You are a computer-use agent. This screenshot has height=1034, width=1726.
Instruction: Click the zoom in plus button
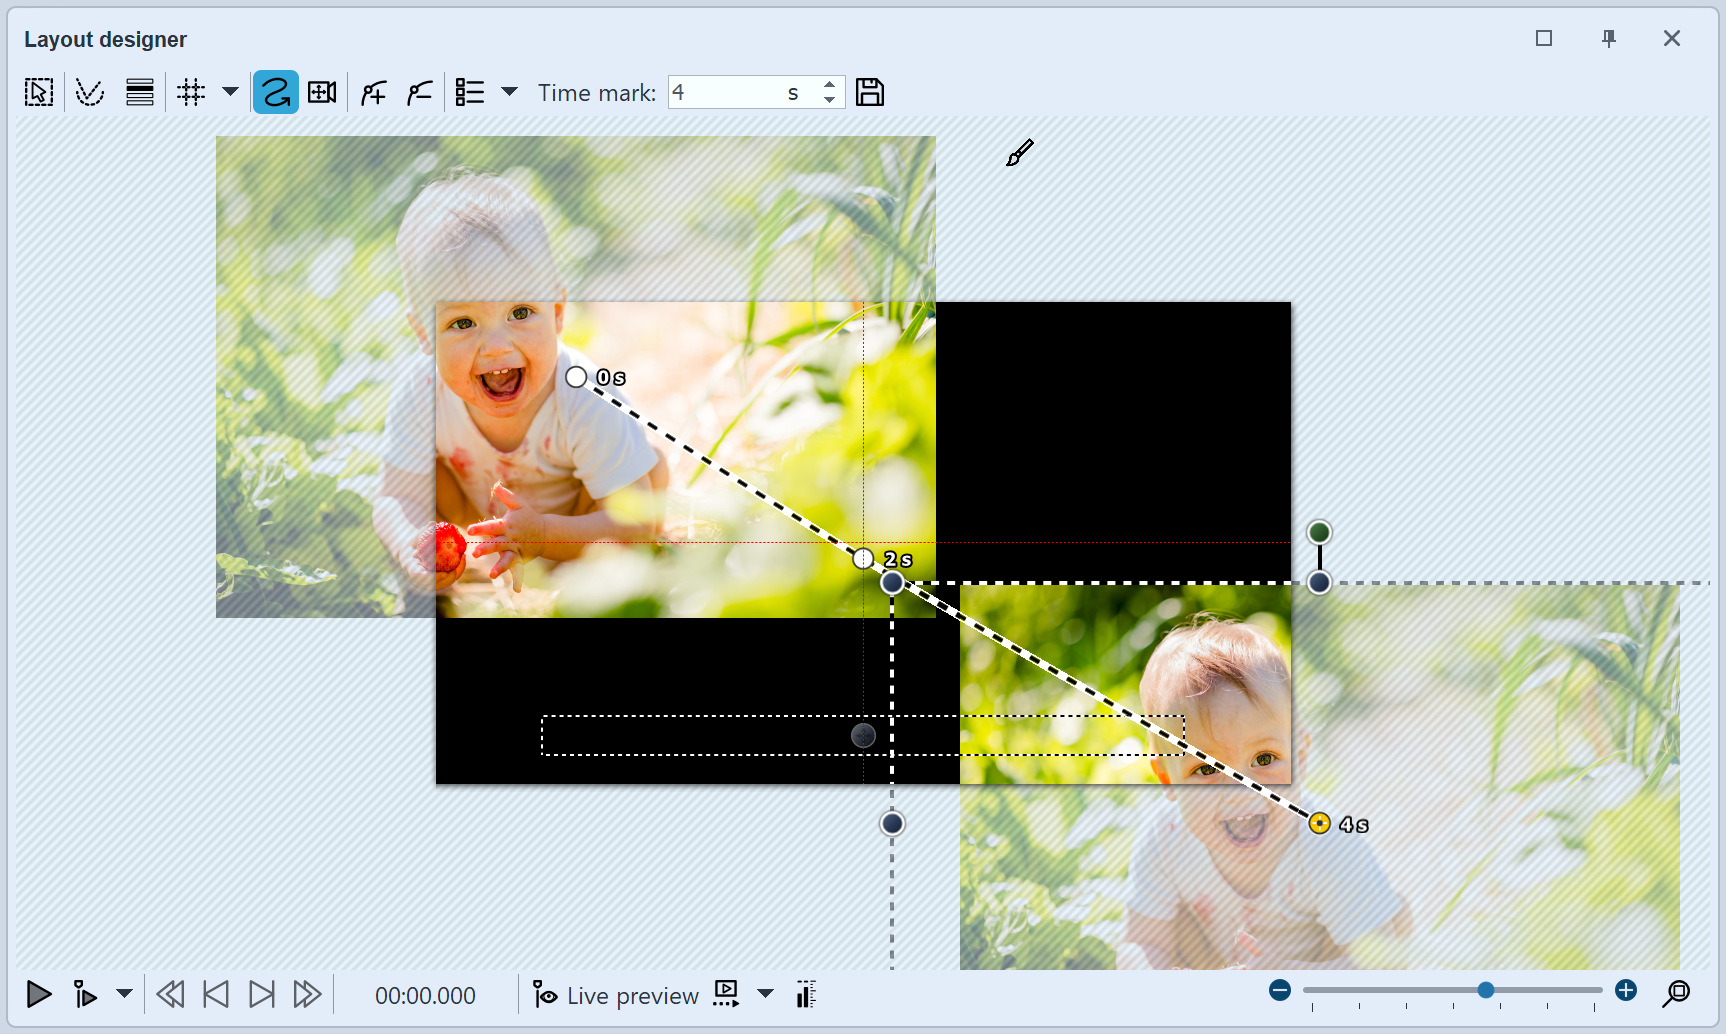coord(1626,990)
